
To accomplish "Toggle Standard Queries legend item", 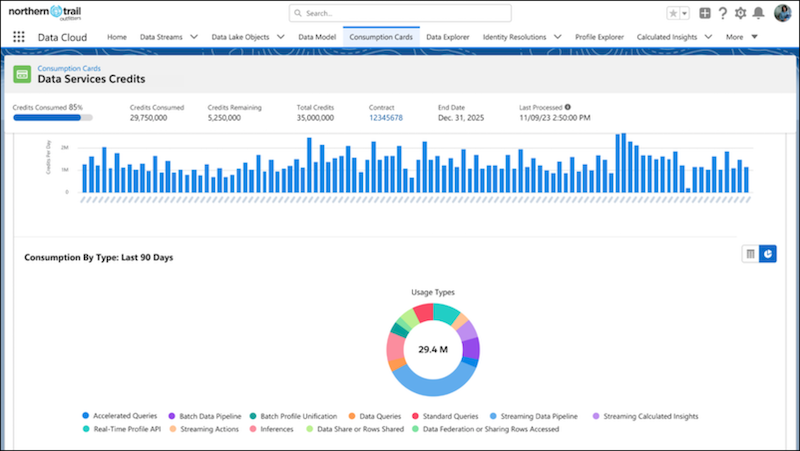I will (445, 416).
